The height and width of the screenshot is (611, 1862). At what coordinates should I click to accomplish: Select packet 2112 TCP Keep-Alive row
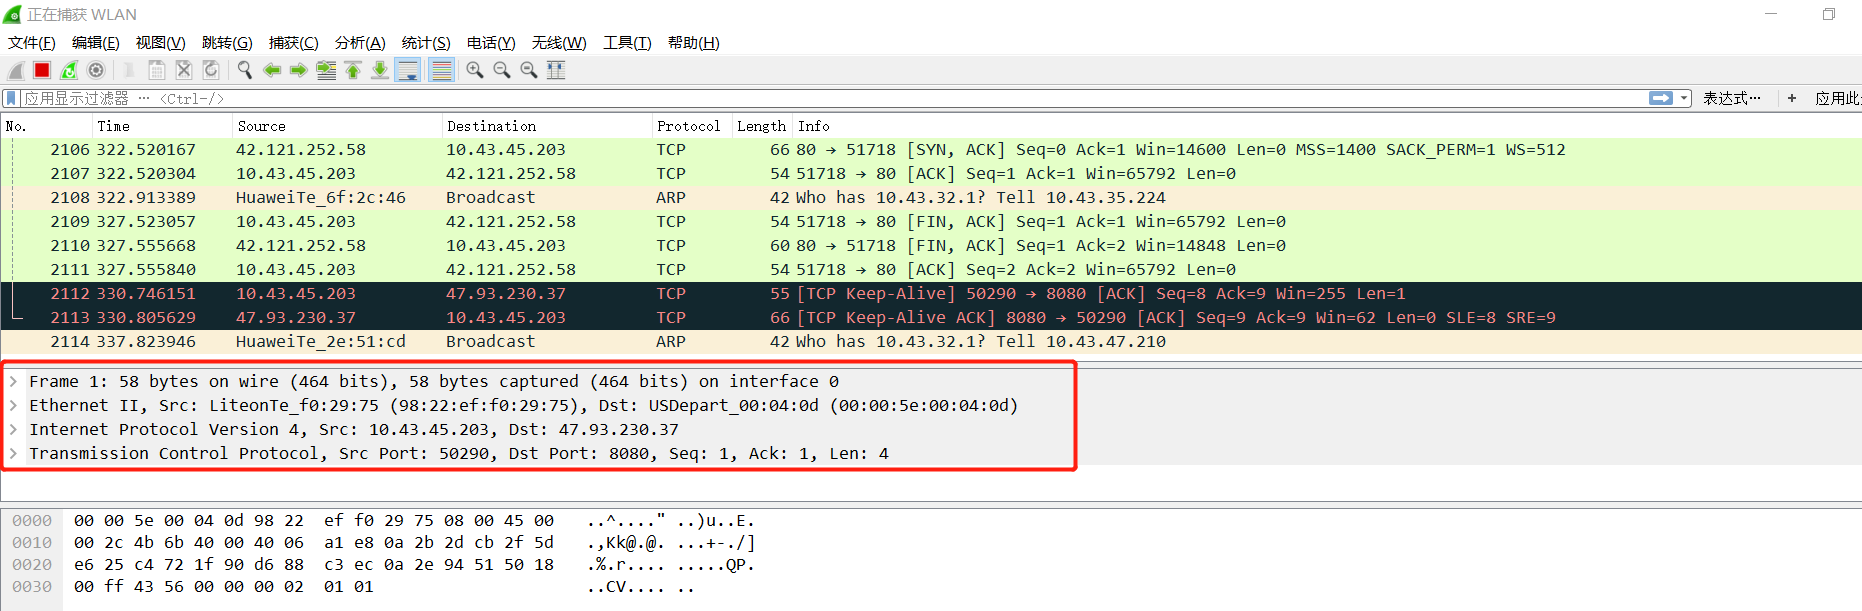[x=931, y=294]
